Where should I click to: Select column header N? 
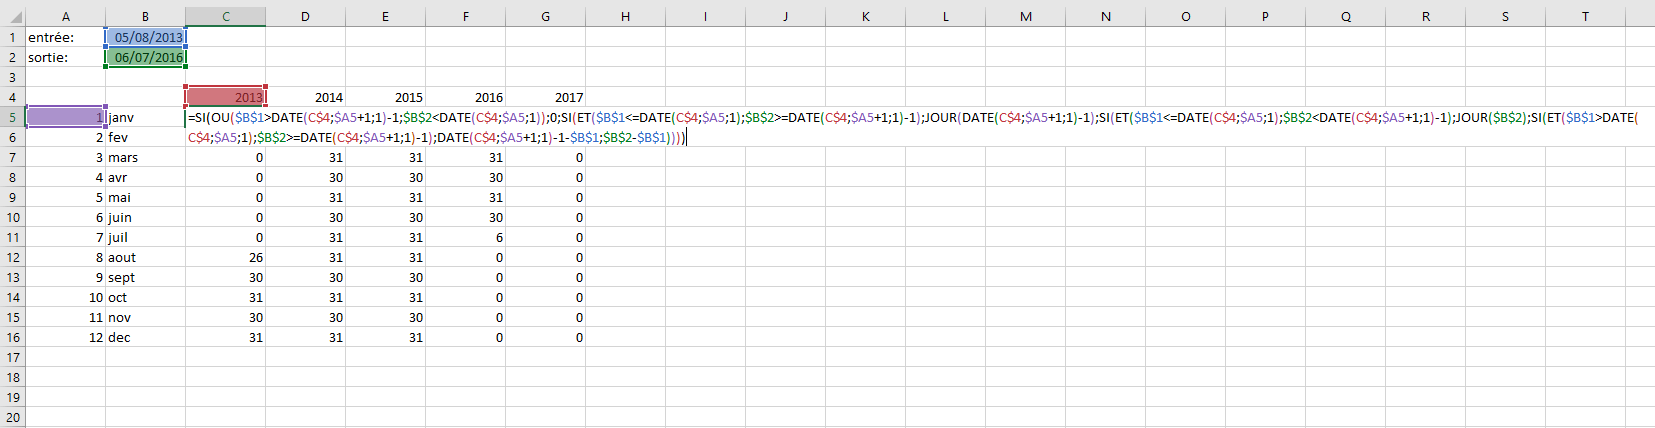[1105, 16]
